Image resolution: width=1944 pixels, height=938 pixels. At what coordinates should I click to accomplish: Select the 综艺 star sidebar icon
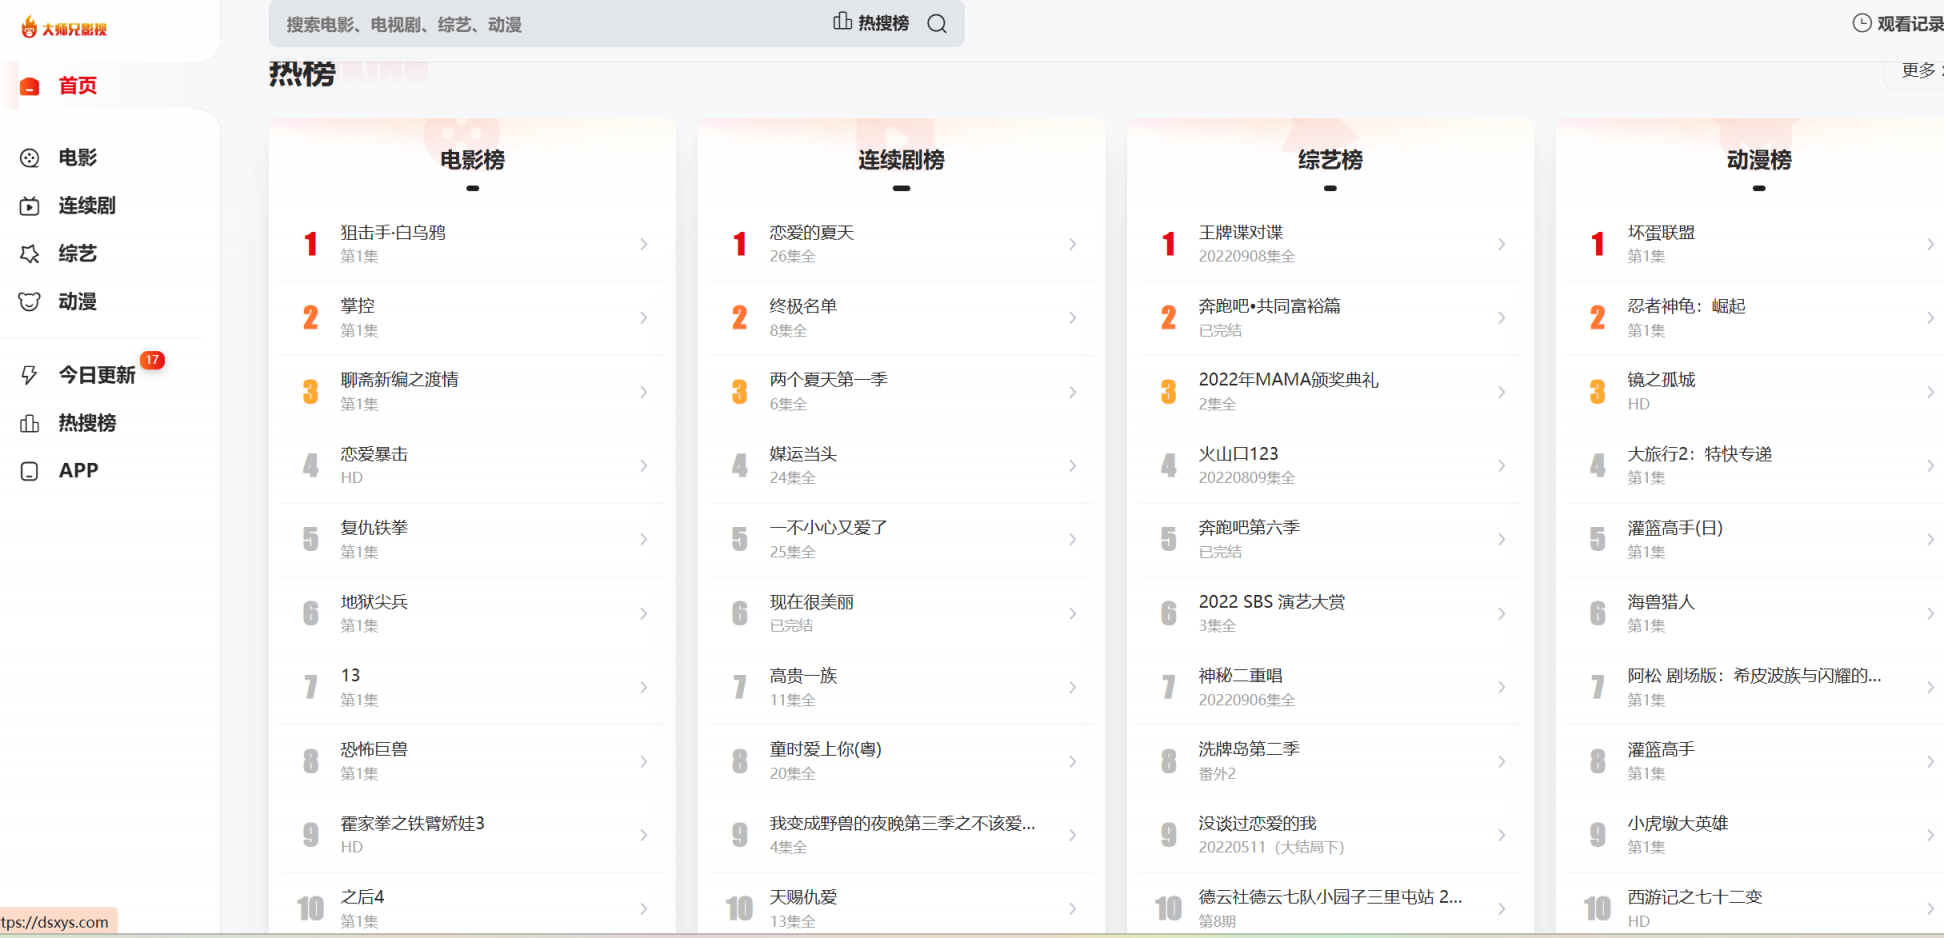pos(30,254)
